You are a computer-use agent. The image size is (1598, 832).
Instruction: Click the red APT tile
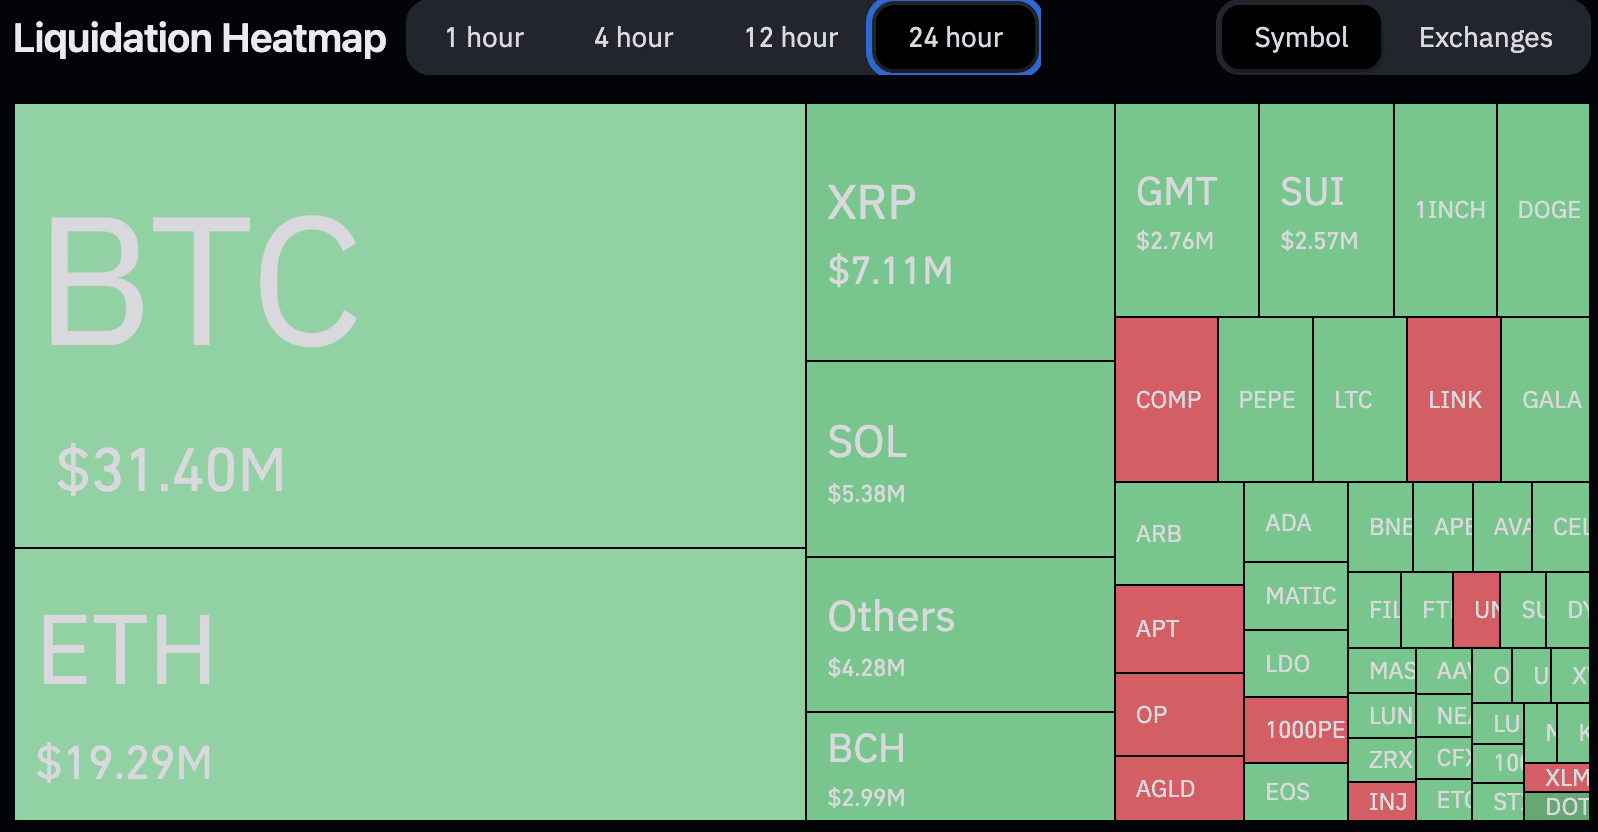point(1179,629)
